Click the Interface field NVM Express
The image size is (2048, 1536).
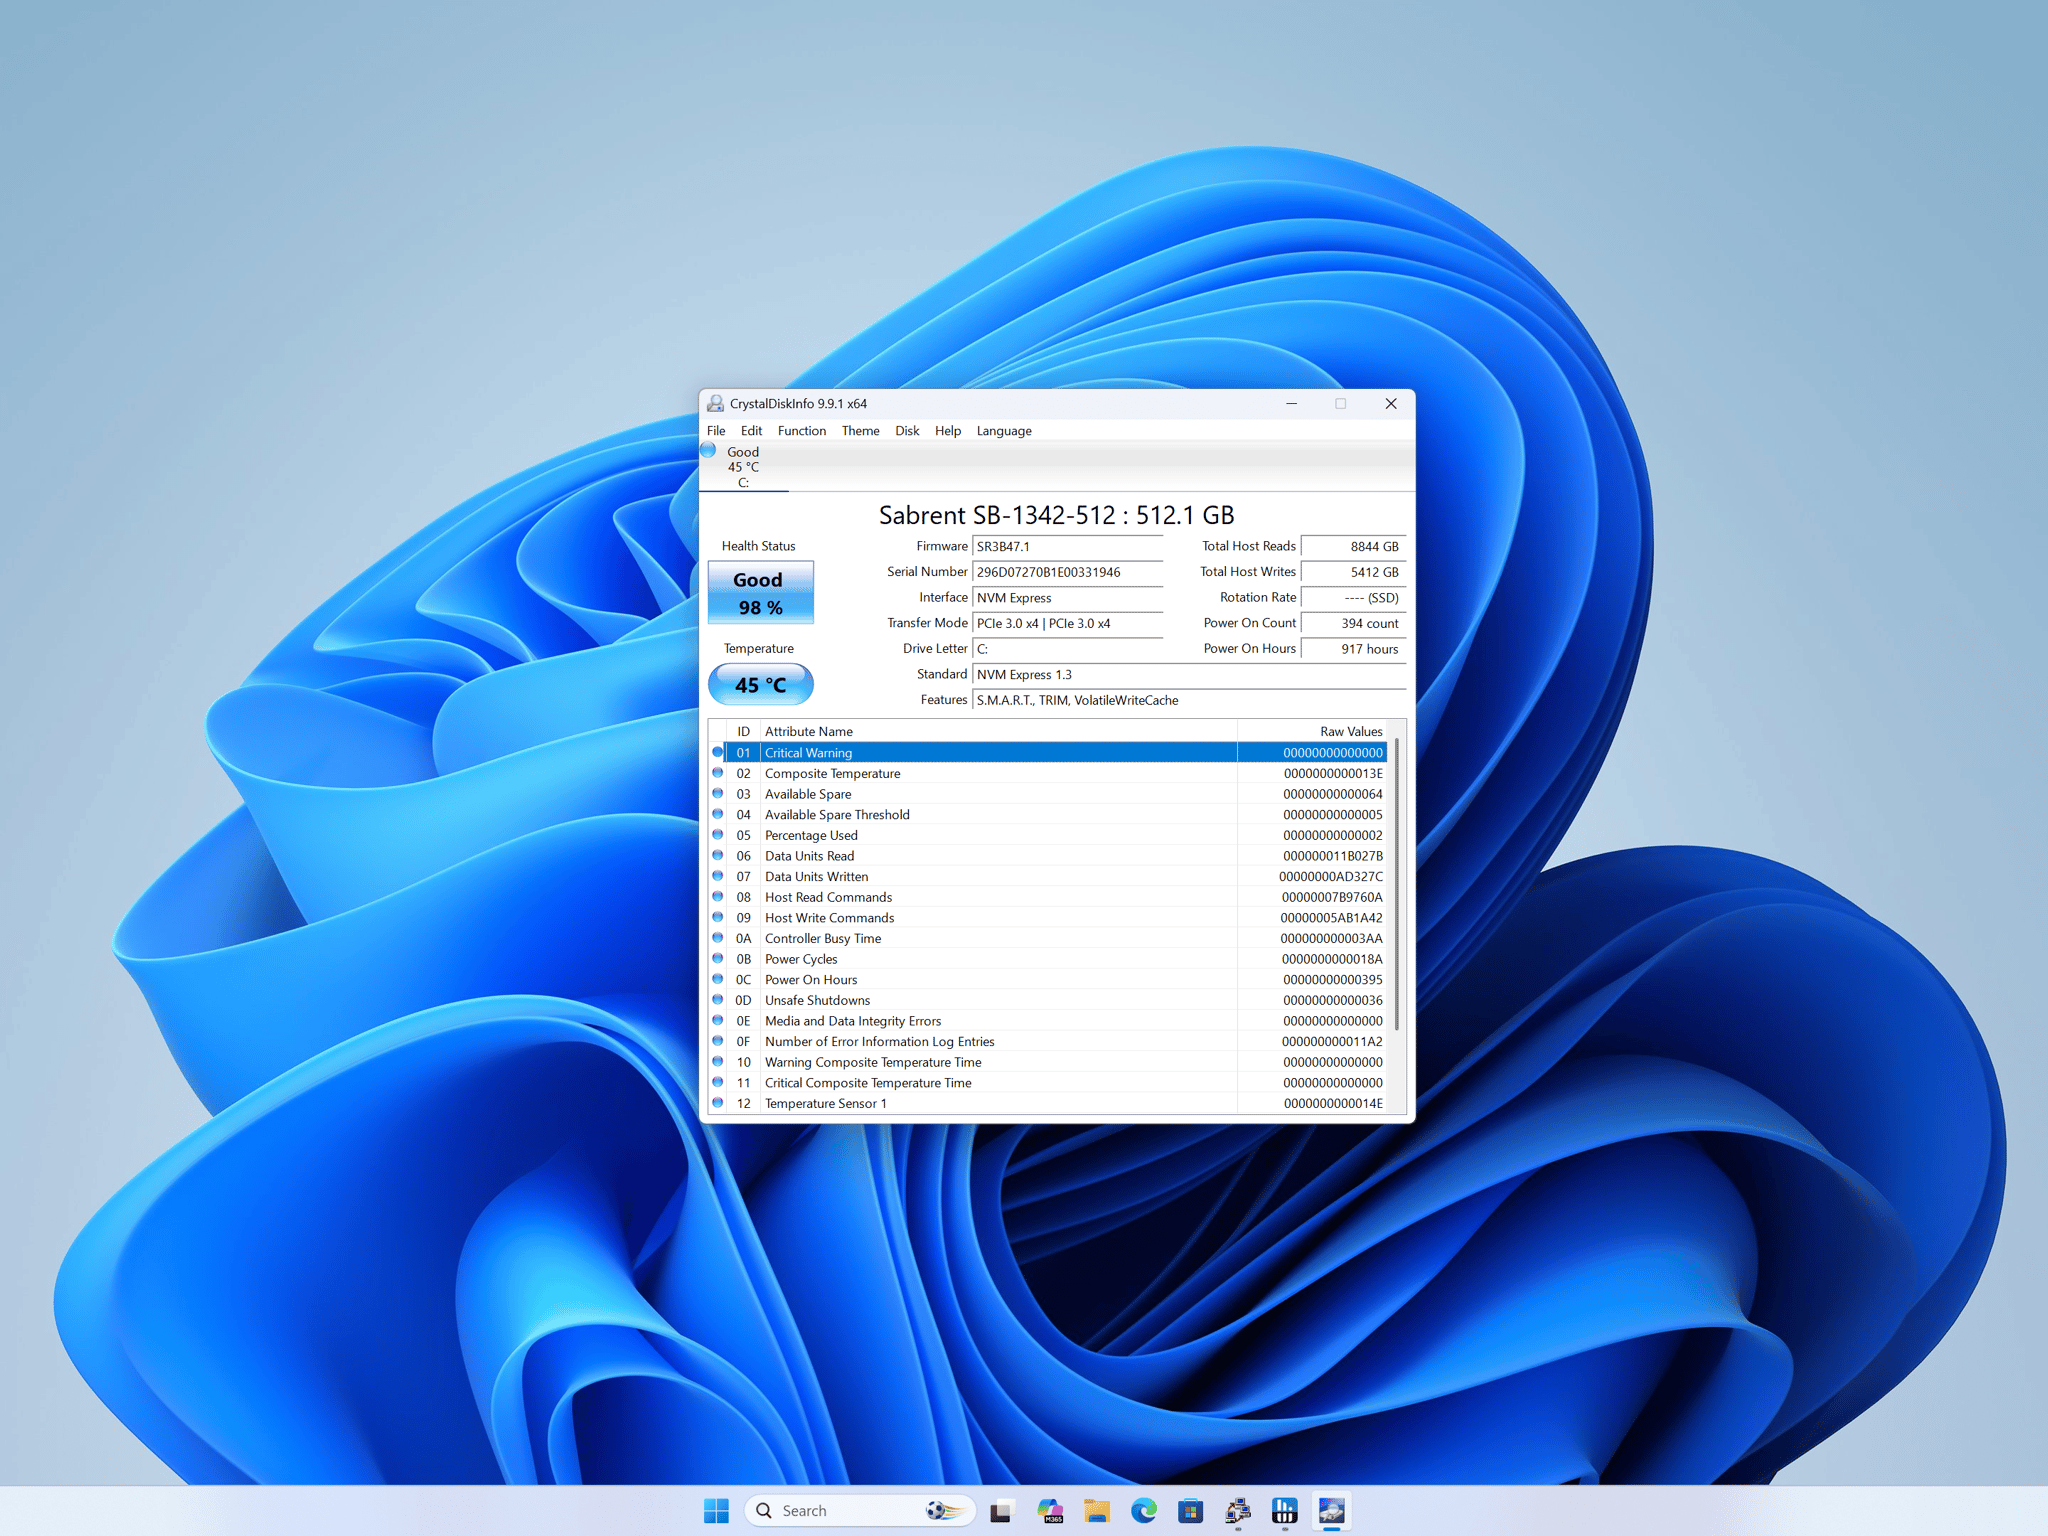pos(1067,598)
